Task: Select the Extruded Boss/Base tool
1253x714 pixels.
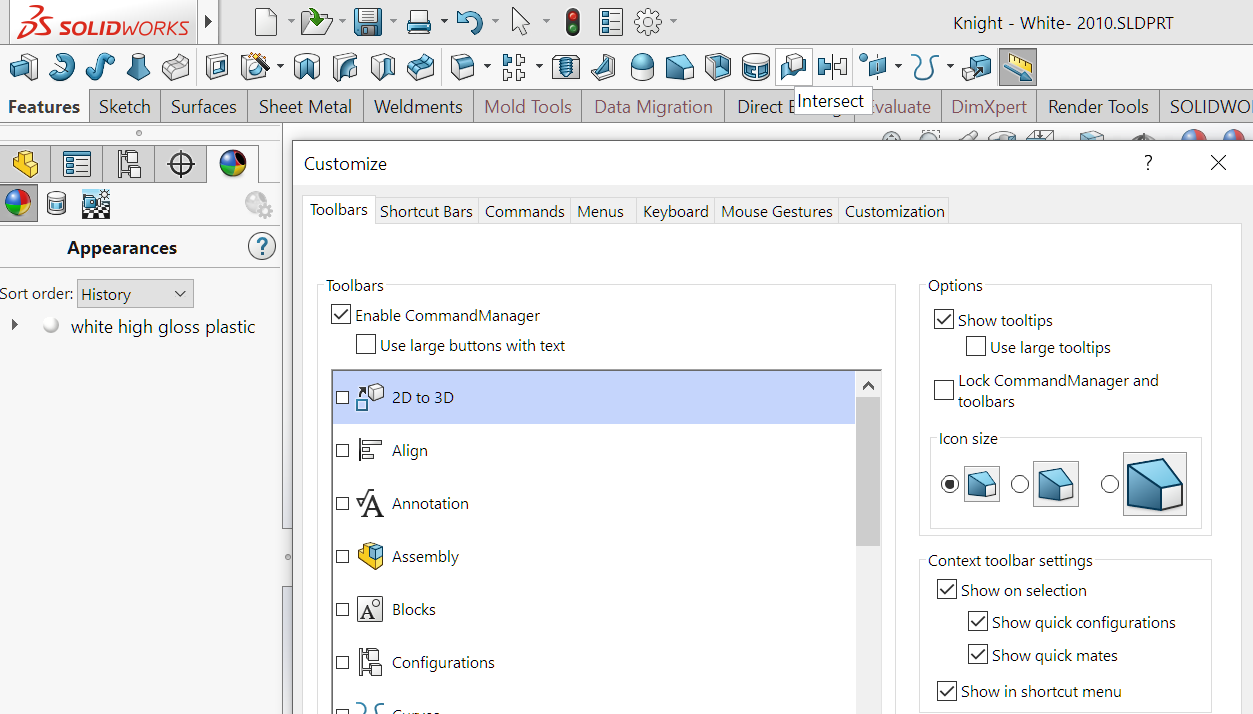Action: point(24,67)
